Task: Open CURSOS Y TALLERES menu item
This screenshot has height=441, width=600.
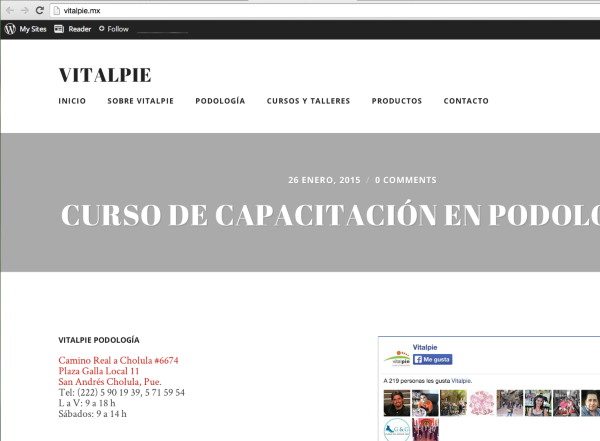Action: (x=308, y=101)
